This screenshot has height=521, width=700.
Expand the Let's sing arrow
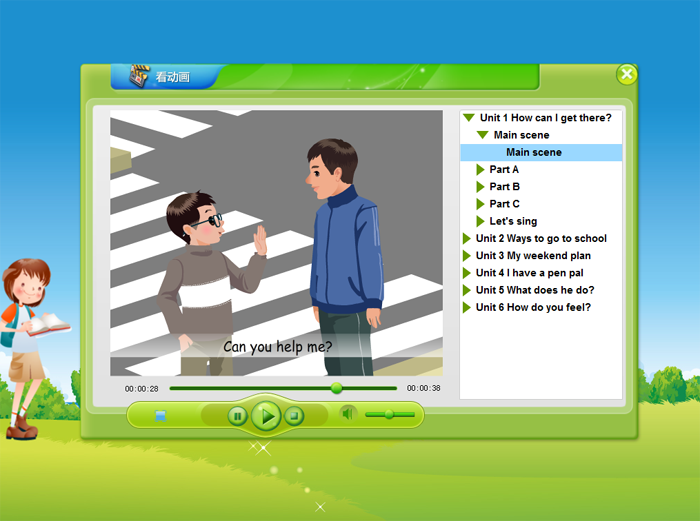pos(480,221)
